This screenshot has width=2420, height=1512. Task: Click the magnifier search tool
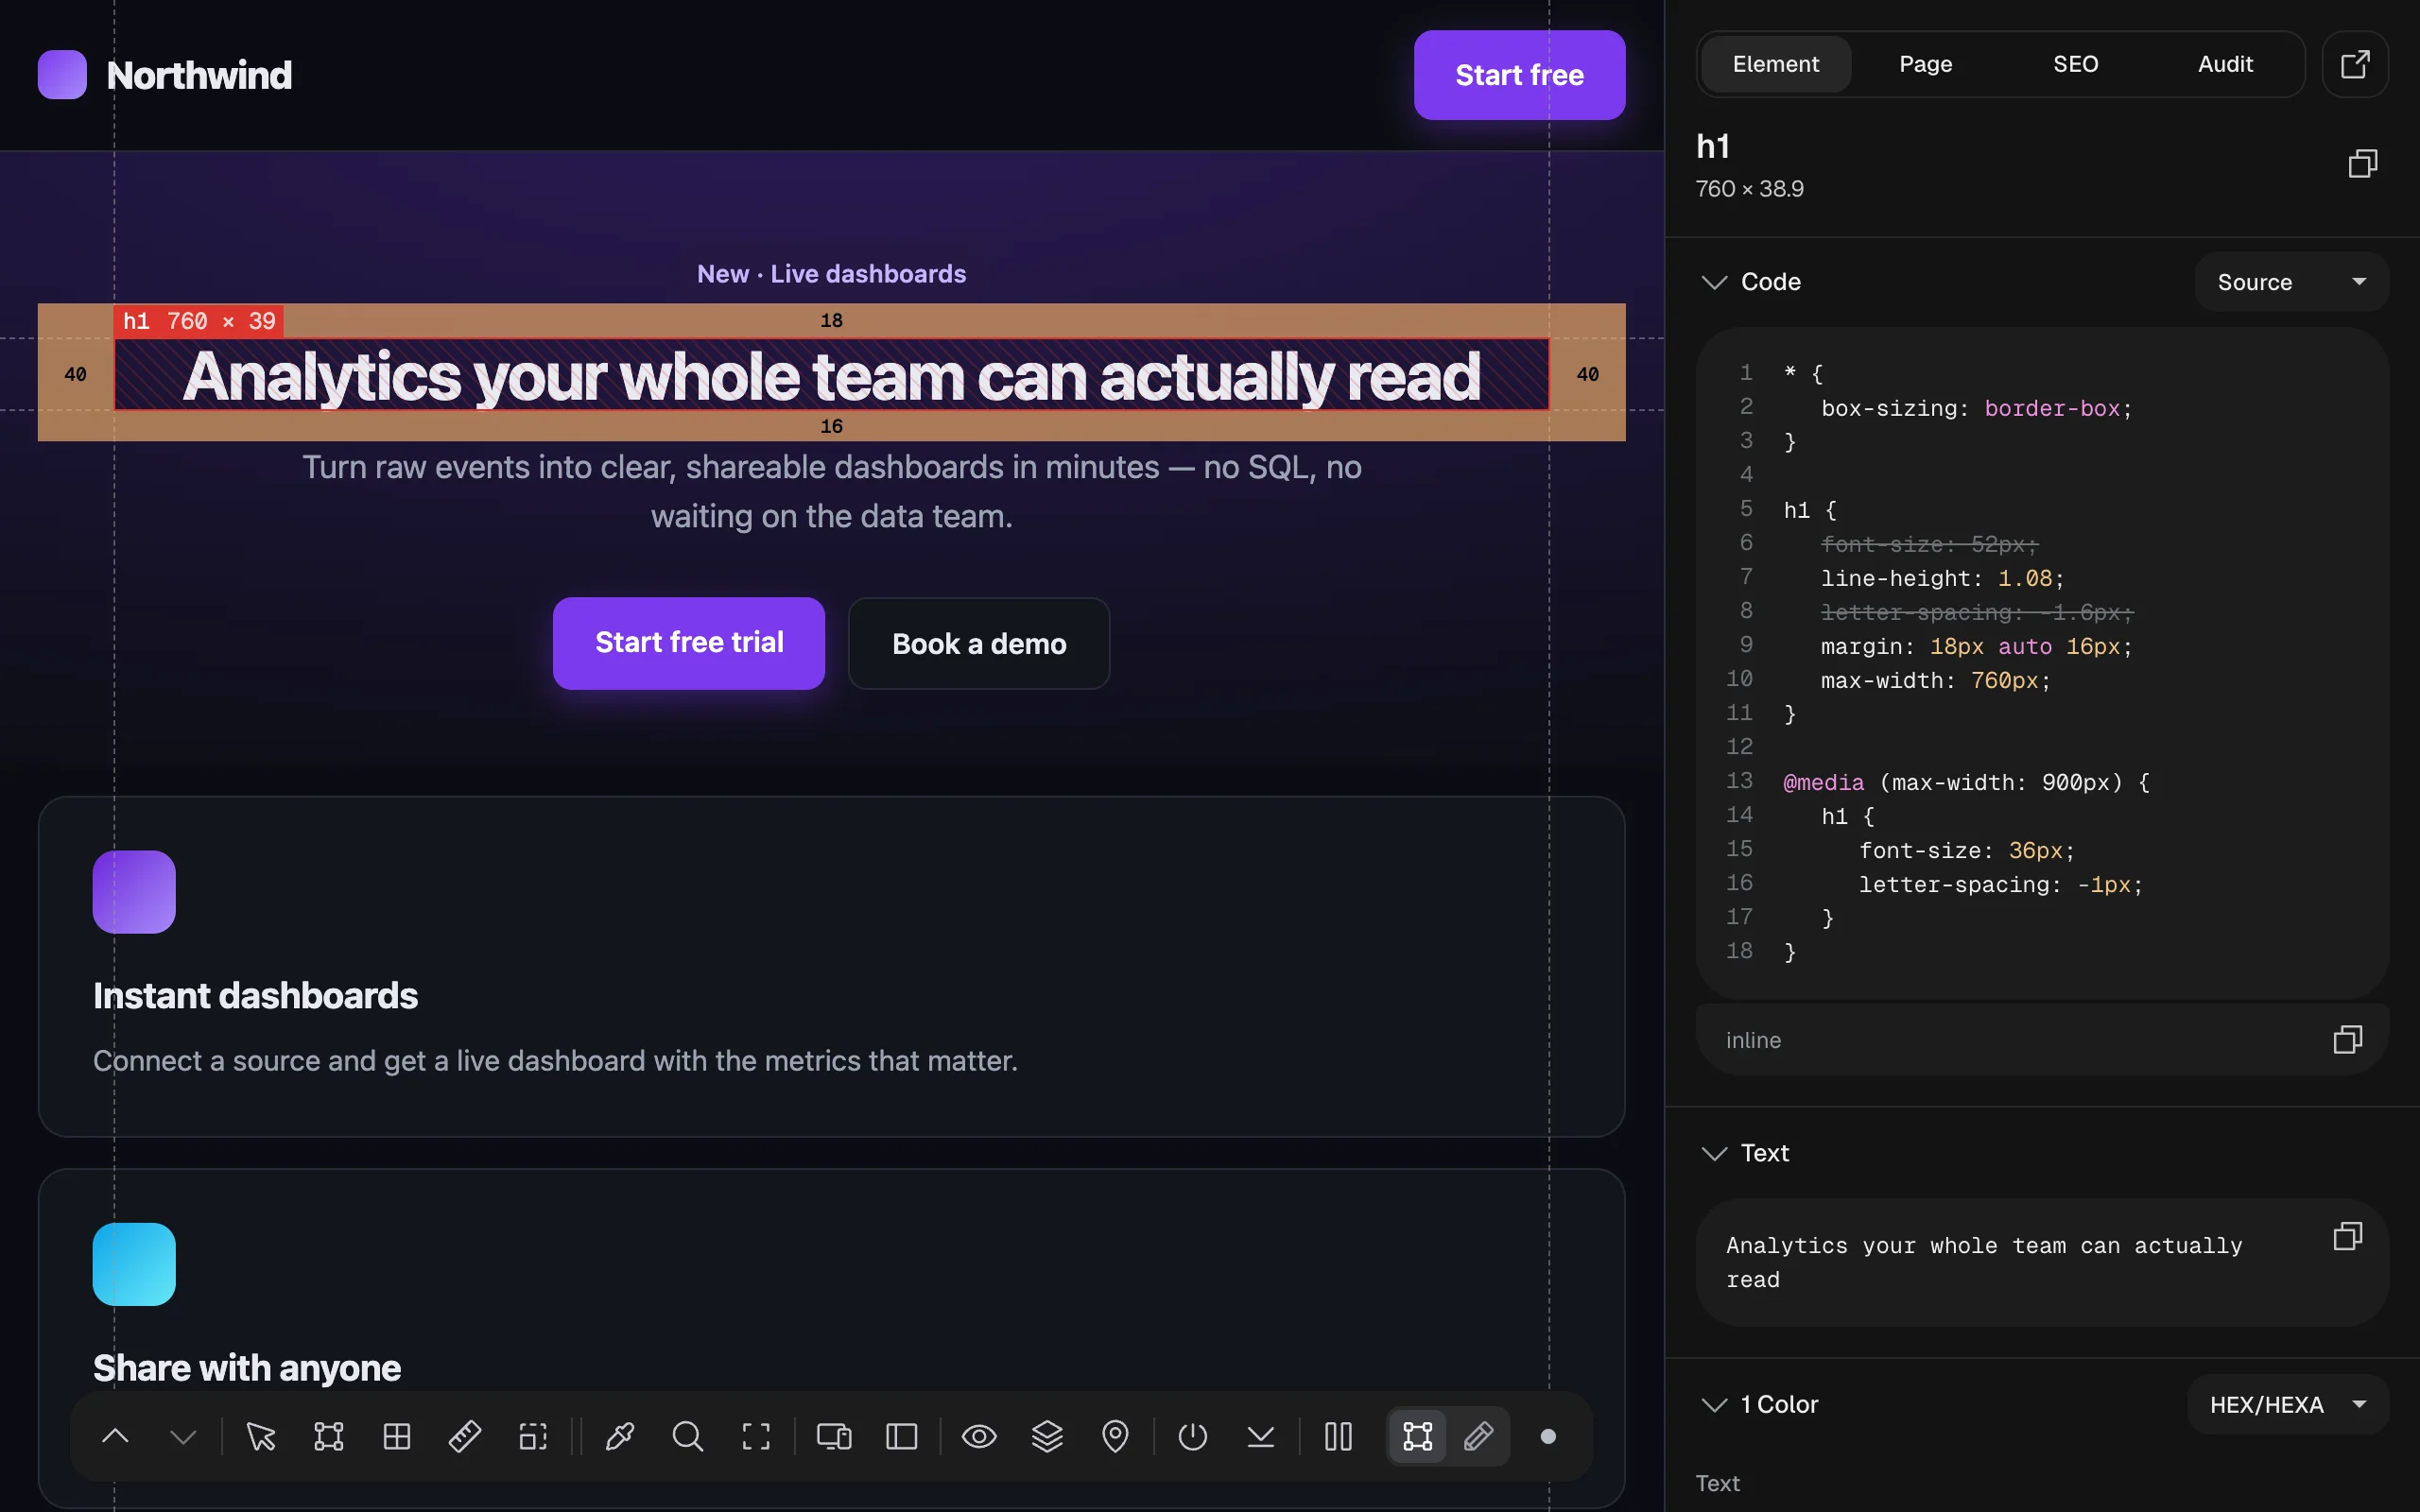(x=688, y=1437)
